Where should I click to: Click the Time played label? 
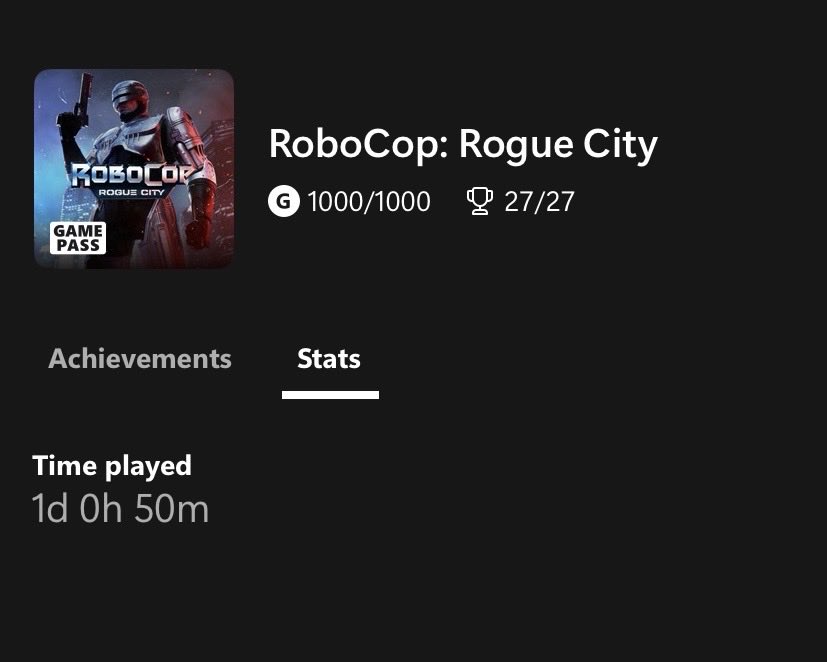click(112, 465)
